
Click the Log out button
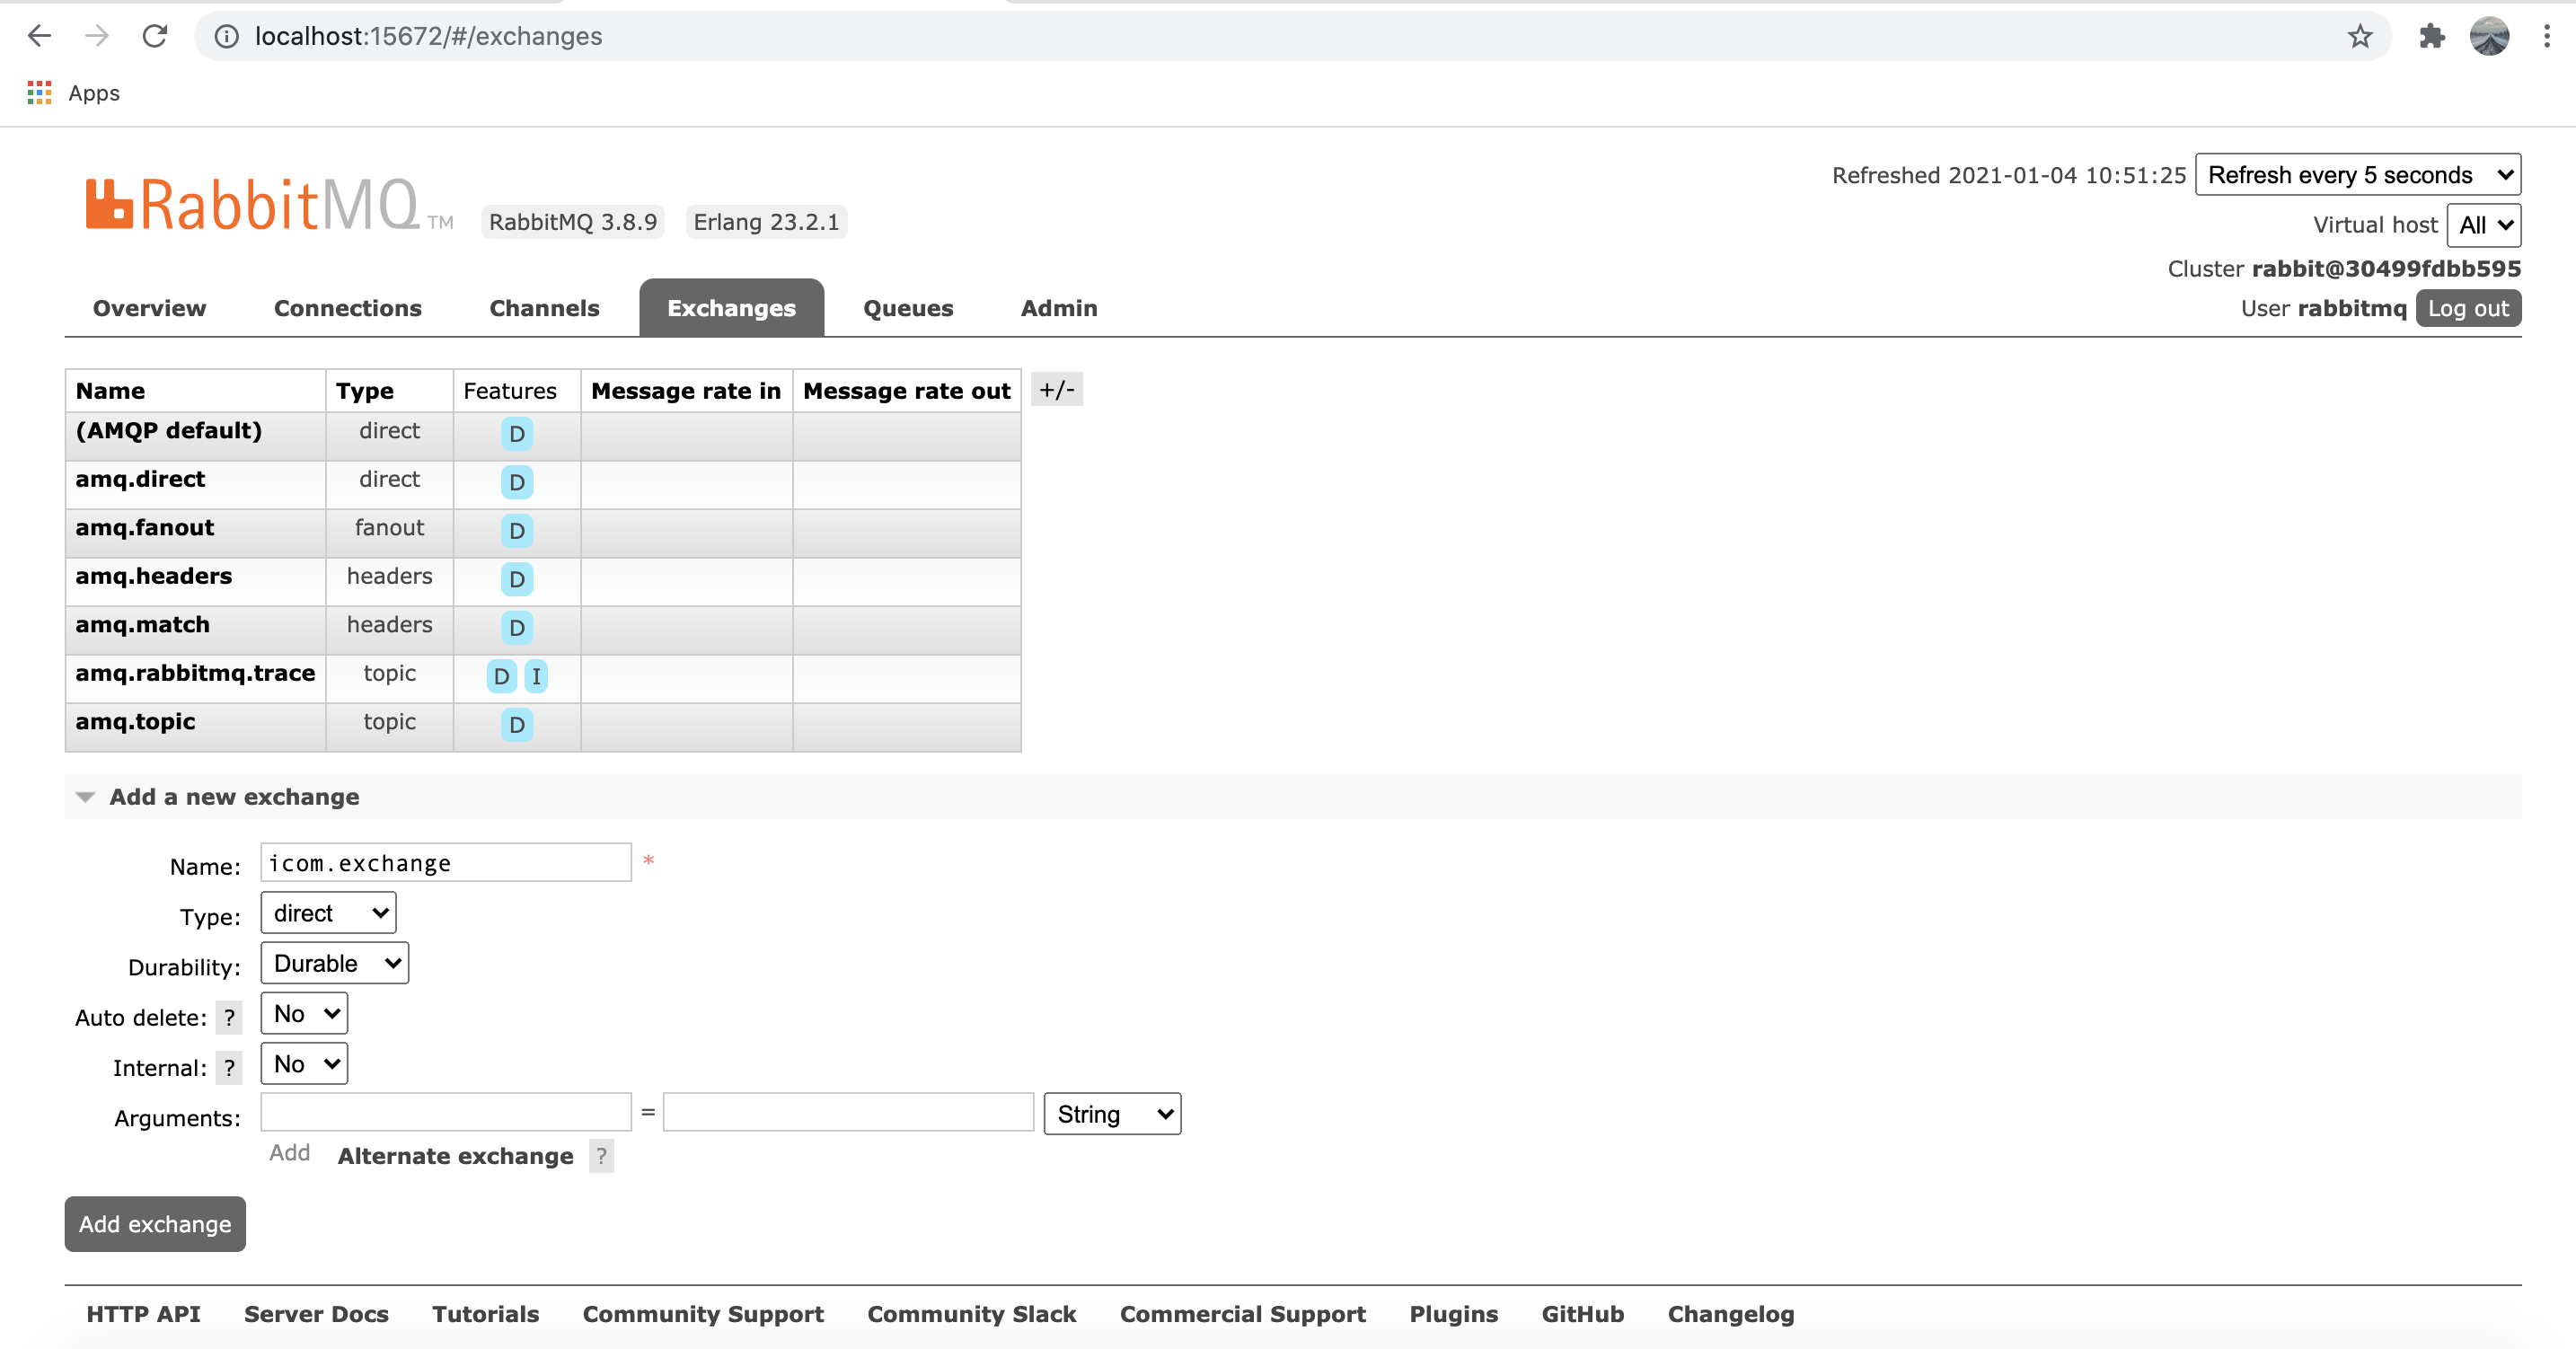tap(2467, 308)
